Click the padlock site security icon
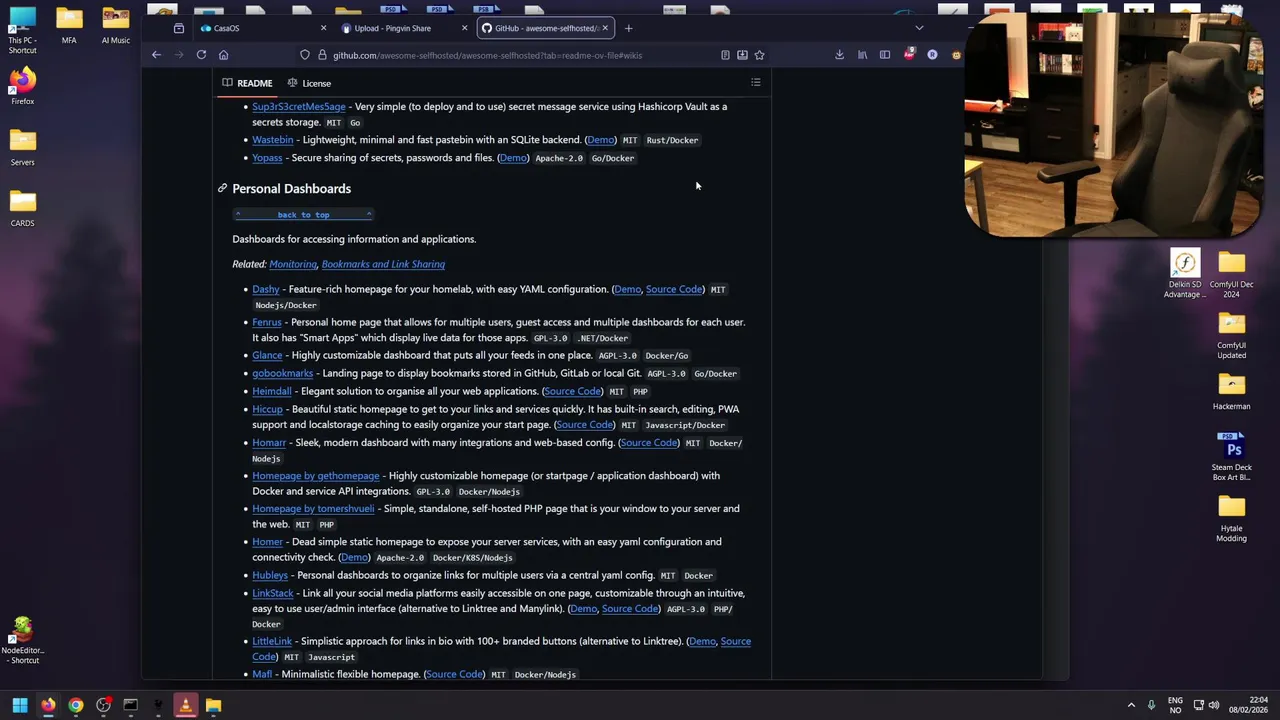1280x720 pixels. click(x=322, y=55)
